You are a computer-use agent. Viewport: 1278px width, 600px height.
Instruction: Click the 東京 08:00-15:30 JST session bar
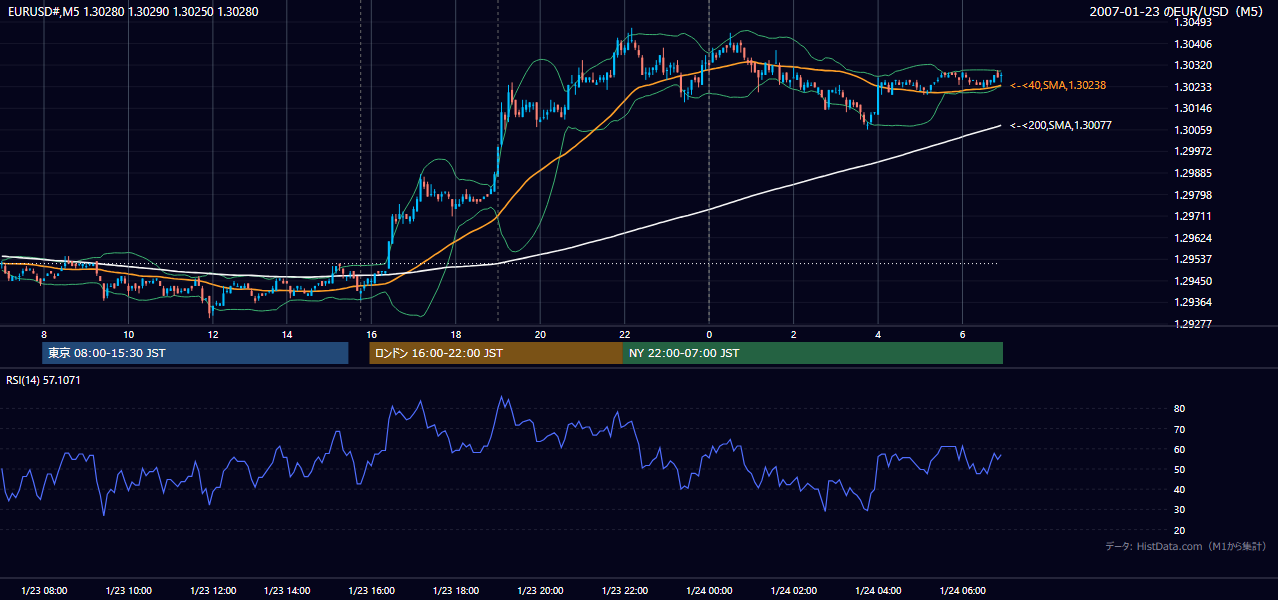tap(195, 353)
